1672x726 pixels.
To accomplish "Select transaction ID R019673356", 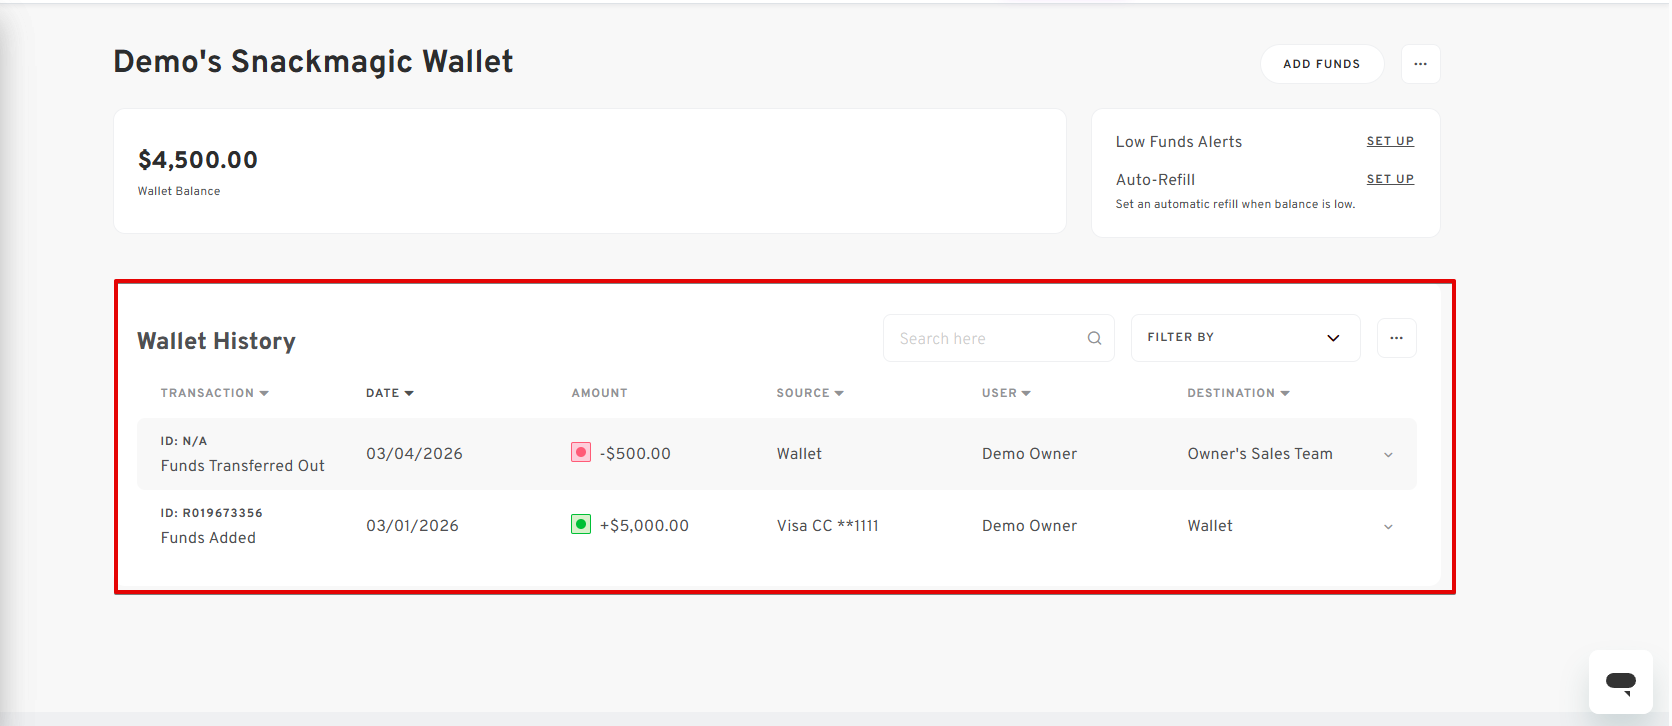I will click(212, 513).
